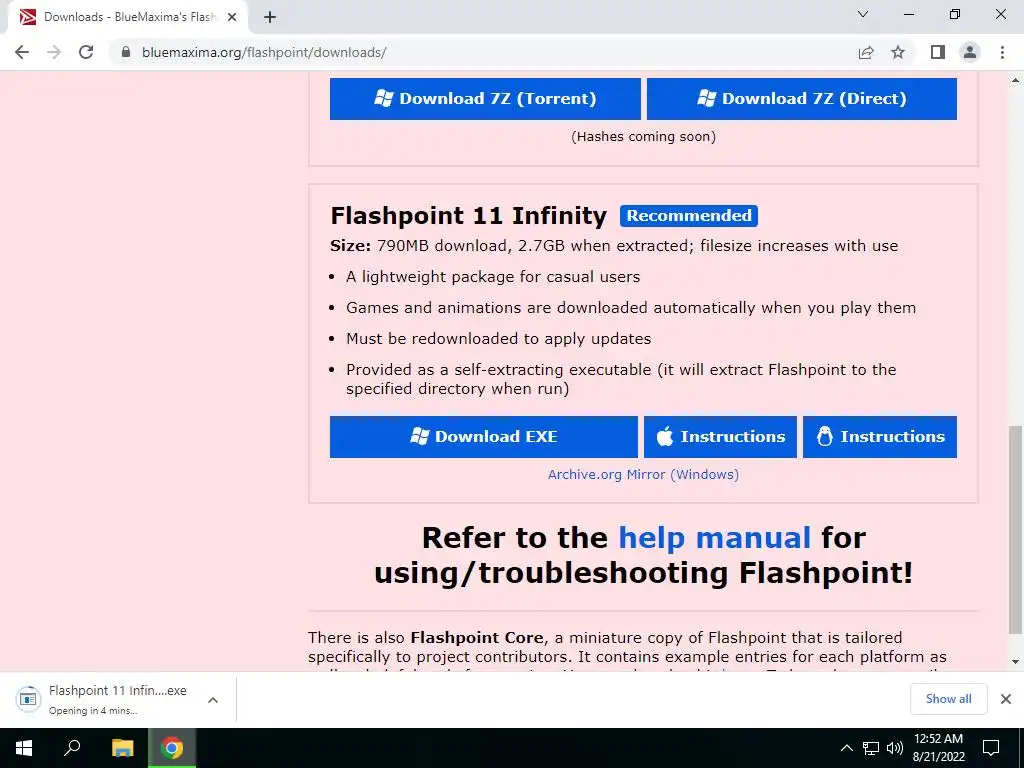Open the Linux penguin Instructions button

coord(880,437)
